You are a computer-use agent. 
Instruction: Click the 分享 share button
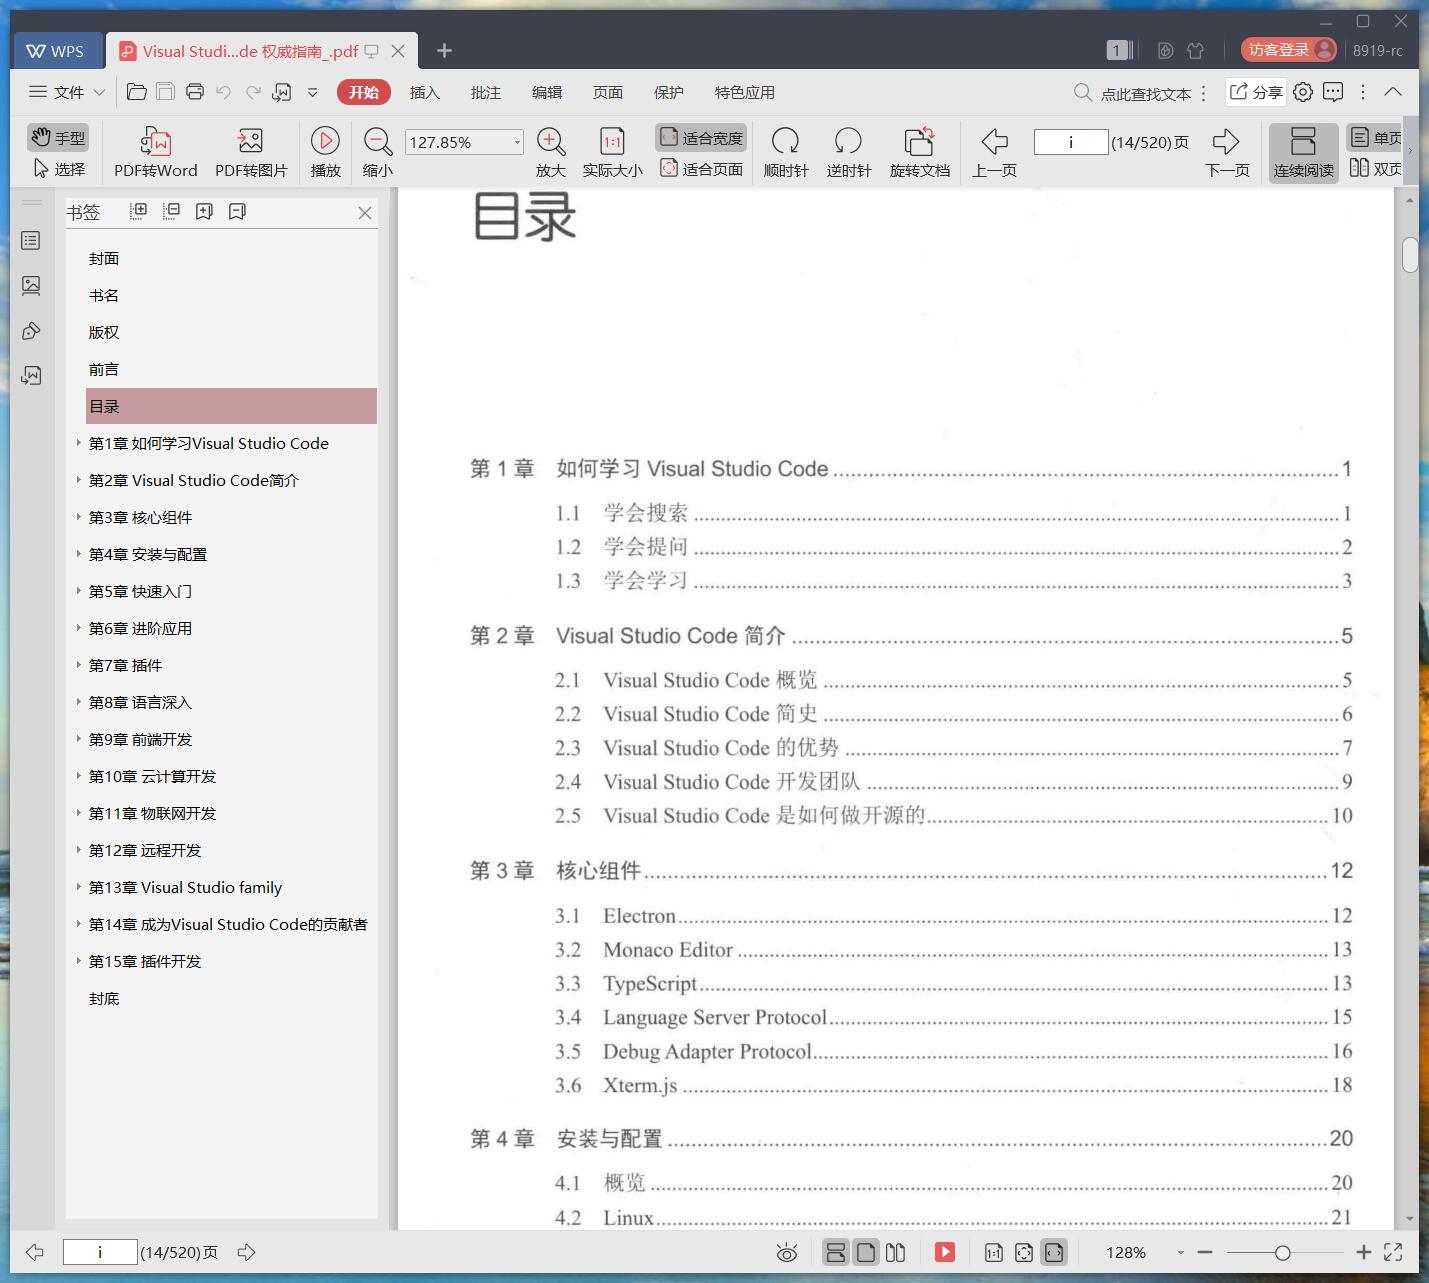click(x=1256, y=92)
